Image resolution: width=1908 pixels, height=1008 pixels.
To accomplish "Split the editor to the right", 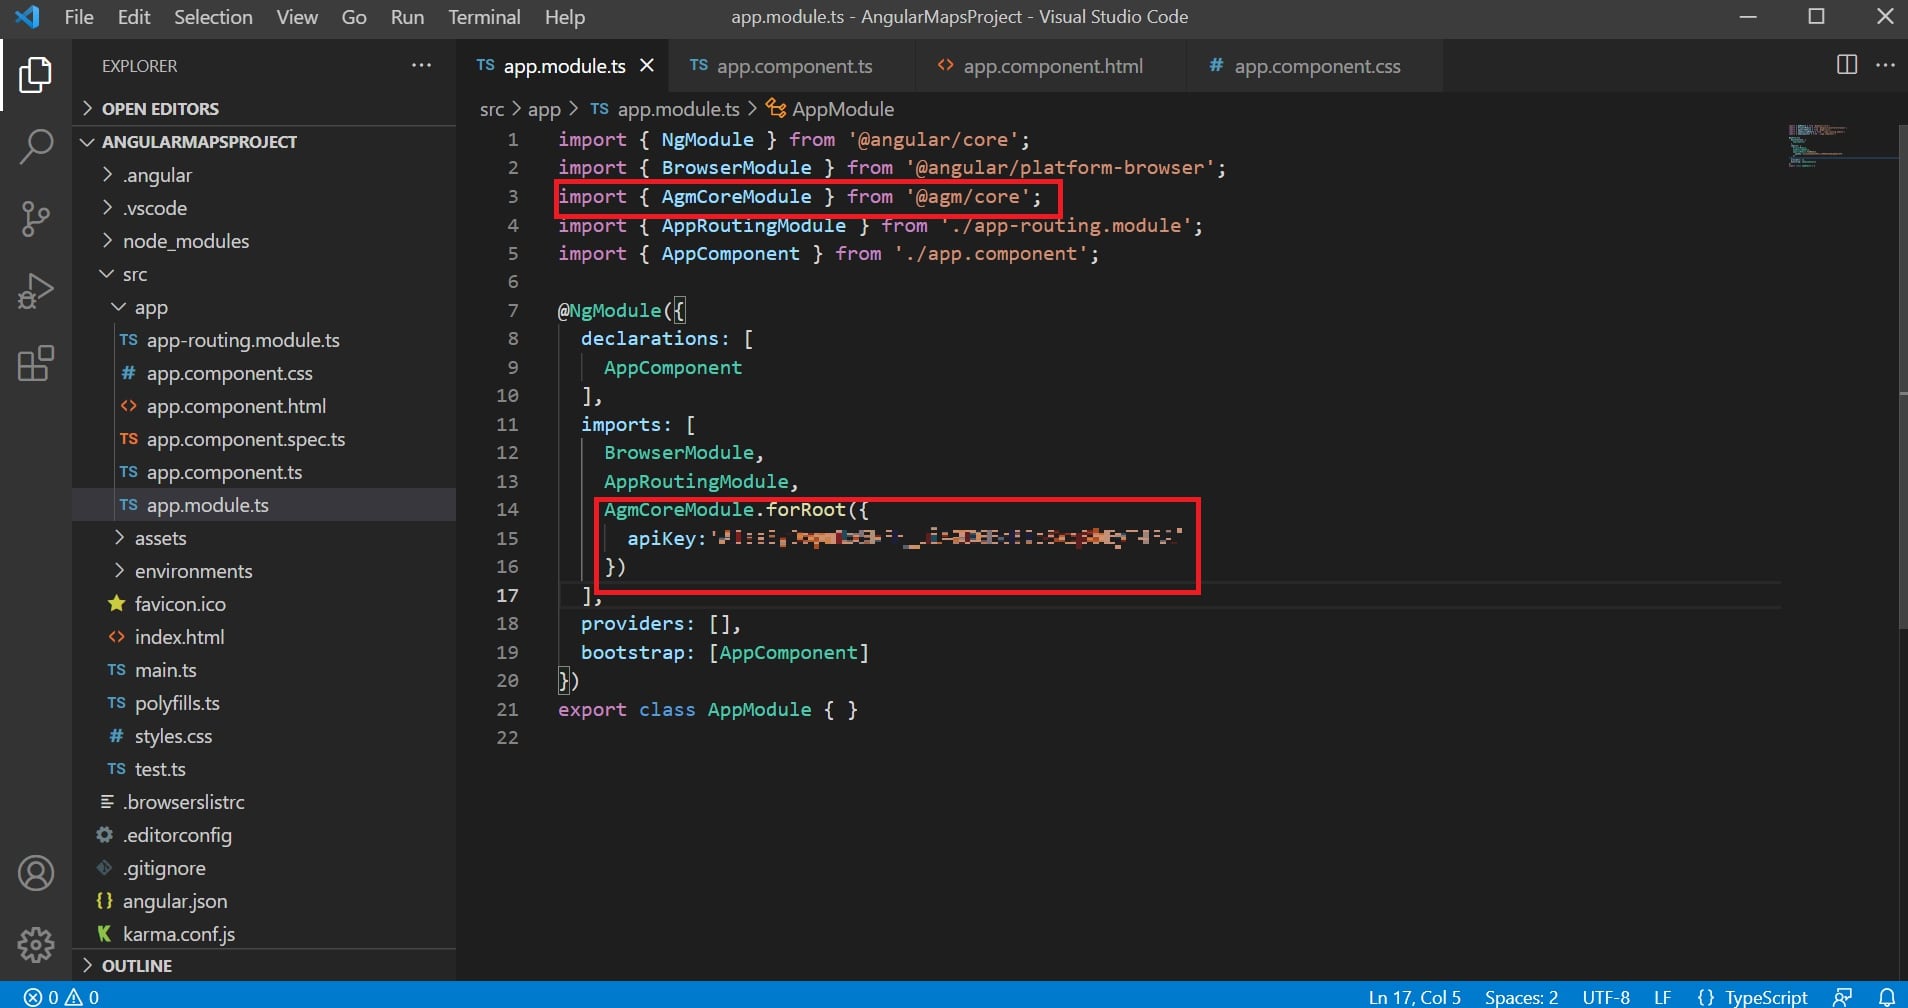I will (1846, 65).
